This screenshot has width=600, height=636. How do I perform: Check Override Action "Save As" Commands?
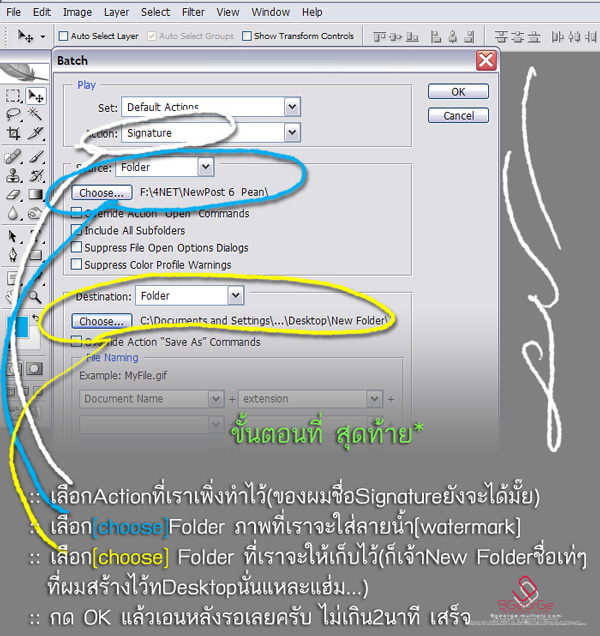tap(76, 341)
